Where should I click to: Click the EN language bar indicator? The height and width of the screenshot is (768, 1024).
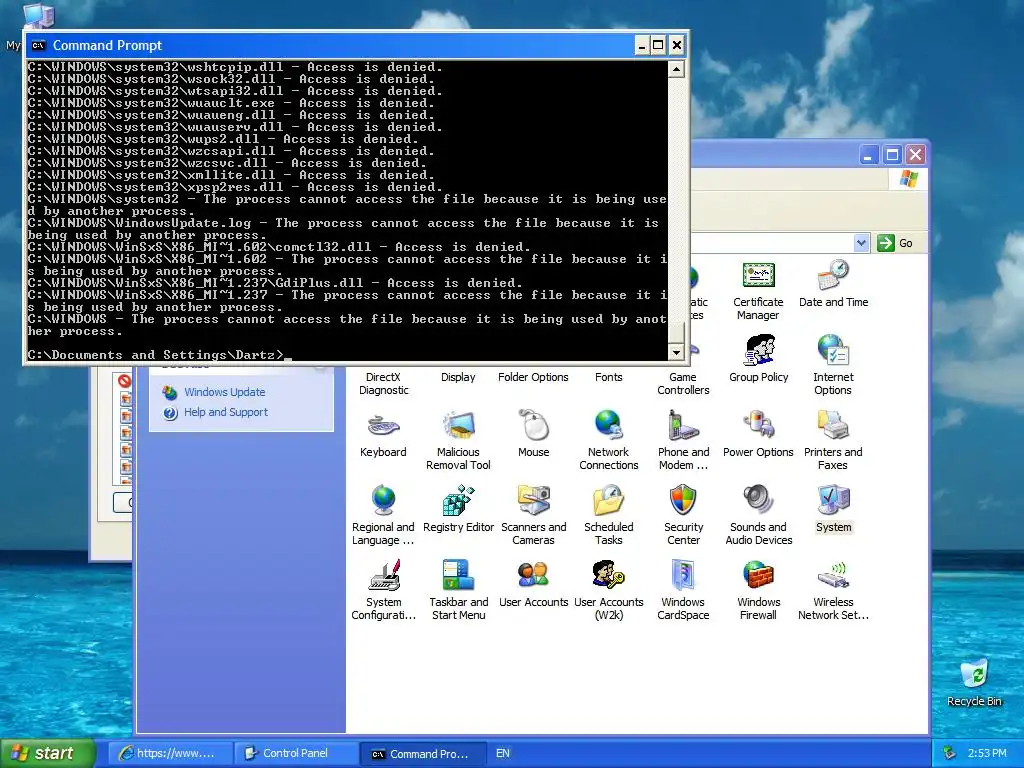click(x=502, y=753)
